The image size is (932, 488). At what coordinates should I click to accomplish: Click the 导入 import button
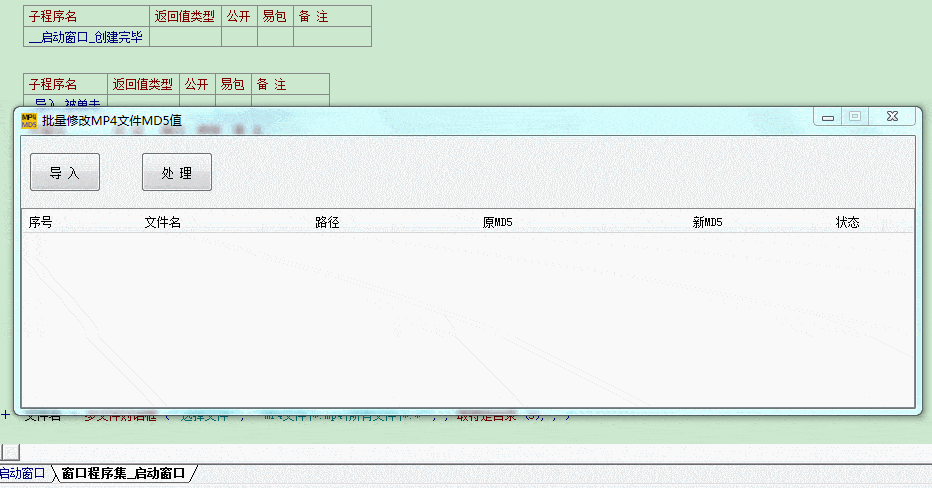click(65, 173)
